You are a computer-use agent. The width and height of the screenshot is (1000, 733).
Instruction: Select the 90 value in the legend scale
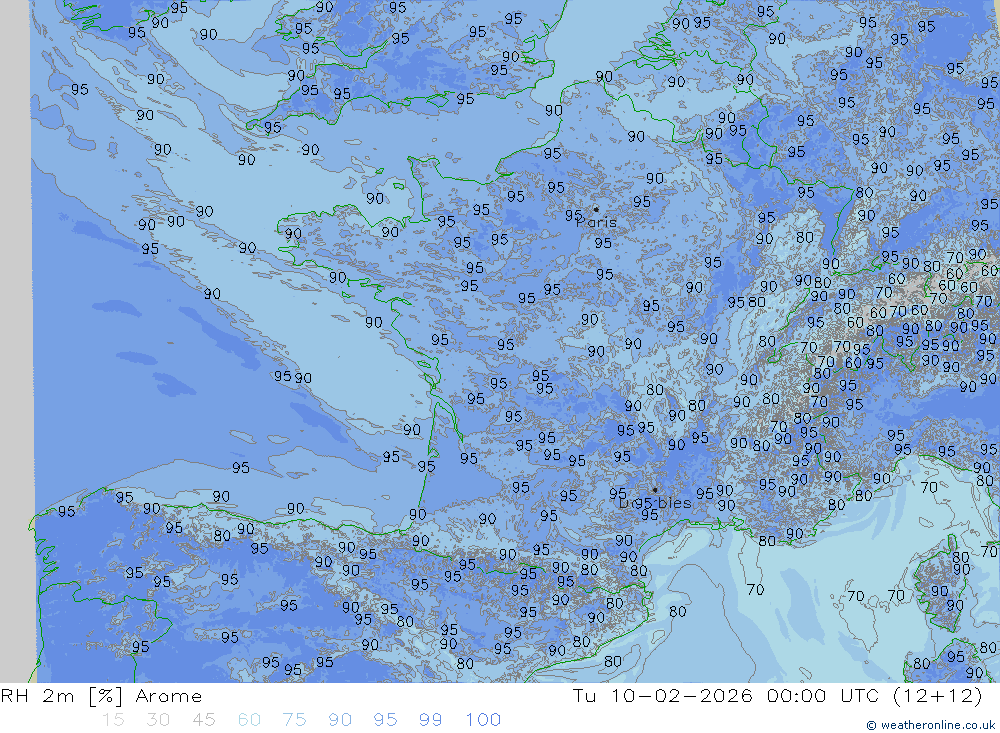(x=340, y=720)
